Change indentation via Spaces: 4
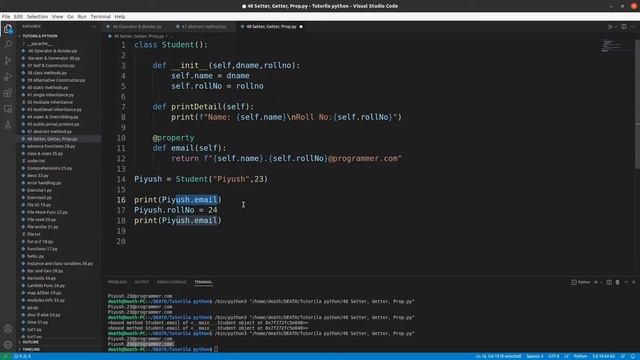 pyautogui.click(x=534, y=356)
